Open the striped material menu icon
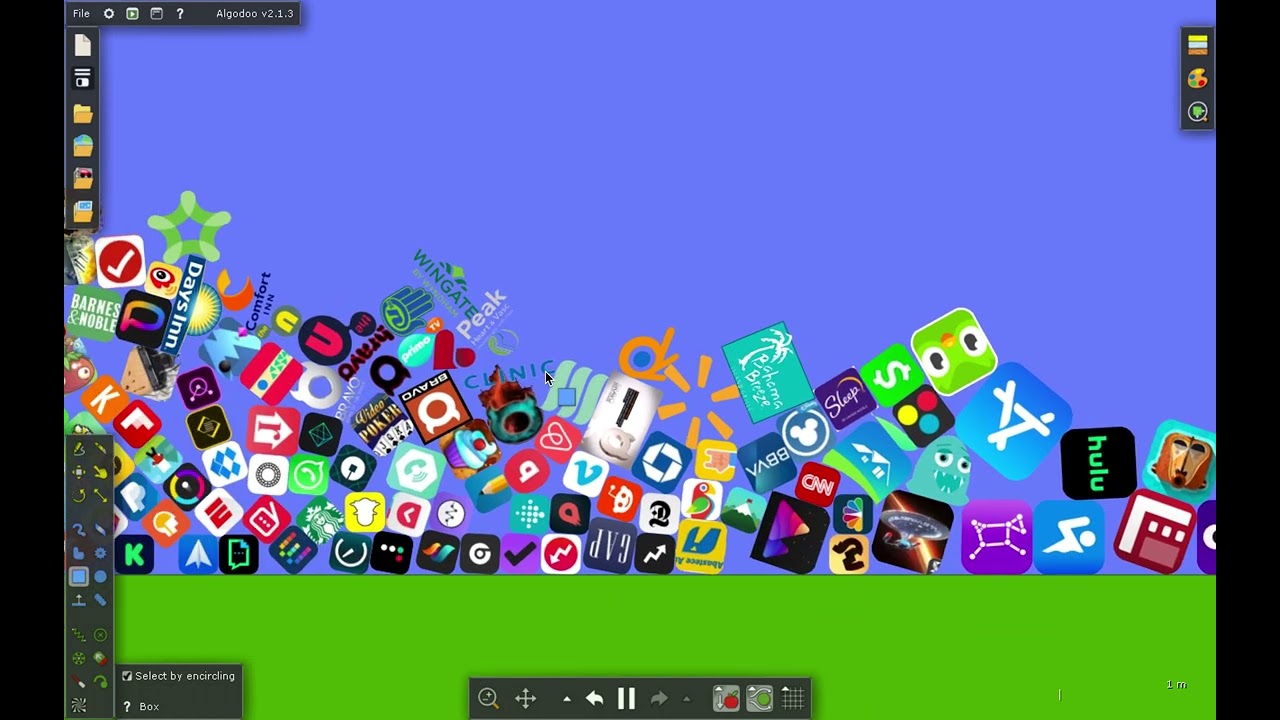This screenshot has height=720, width=1280. pos(1198,44)
